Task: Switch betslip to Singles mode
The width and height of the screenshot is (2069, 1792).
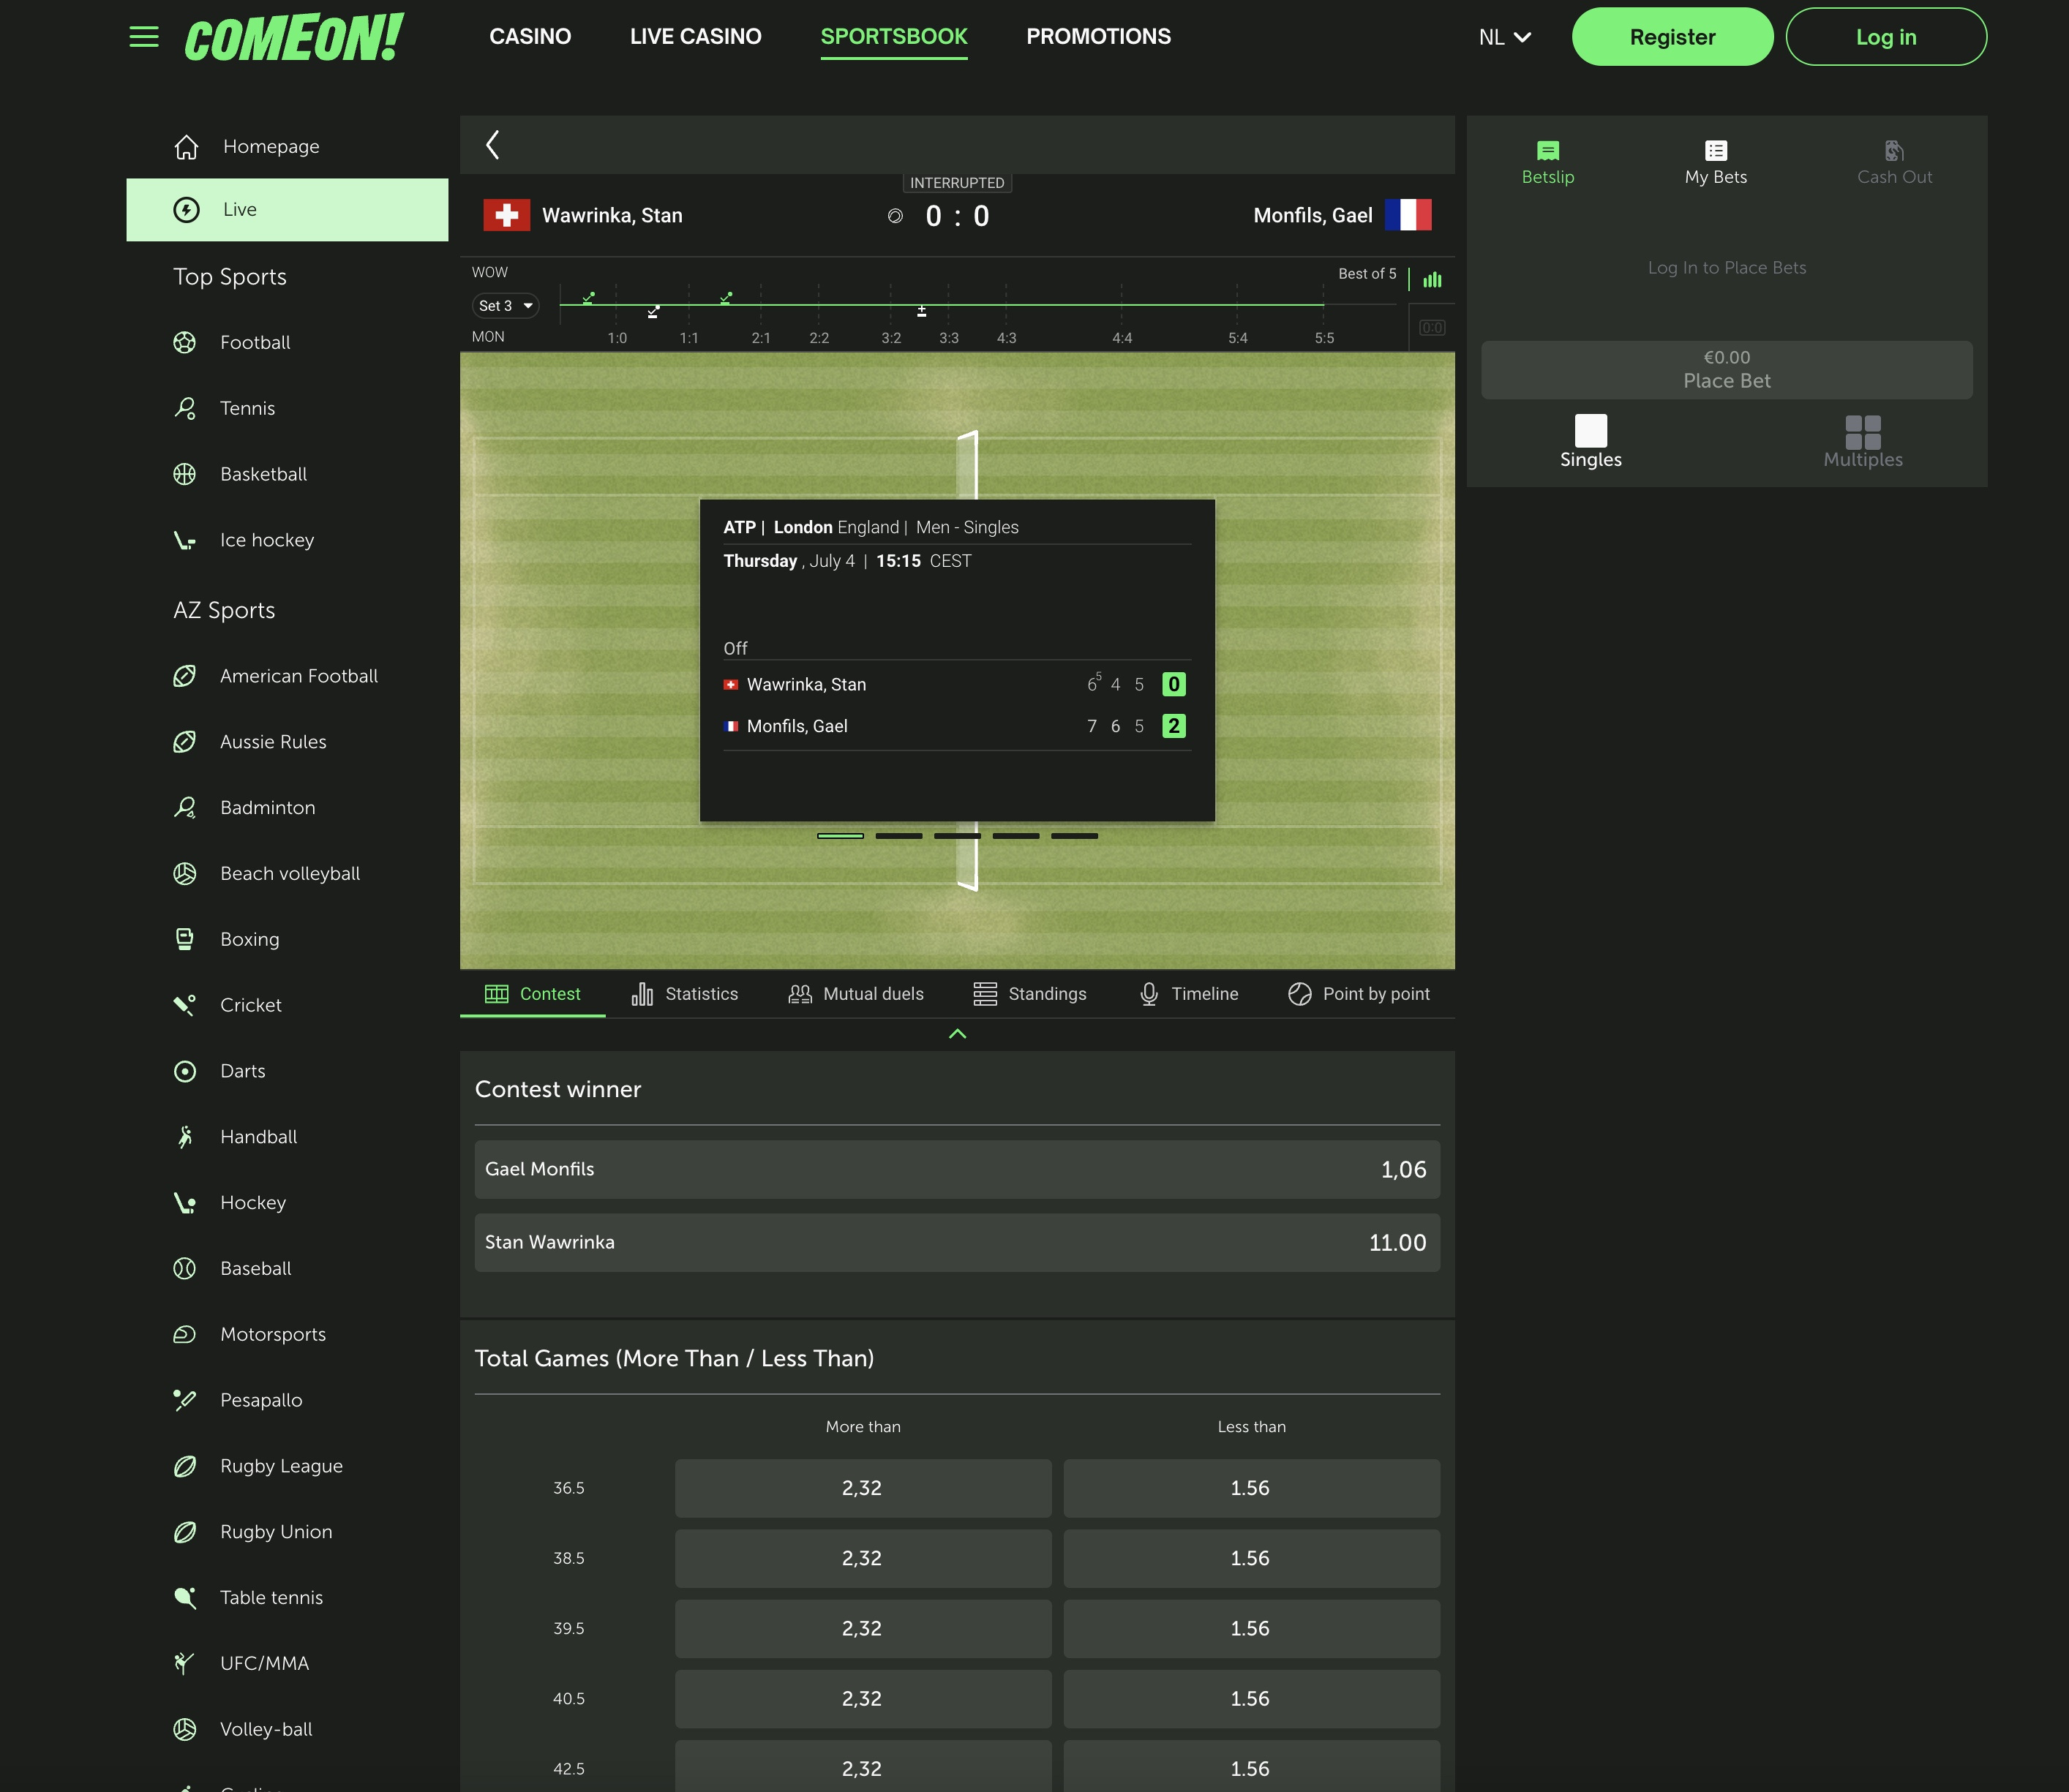Action: (1590, 441)
